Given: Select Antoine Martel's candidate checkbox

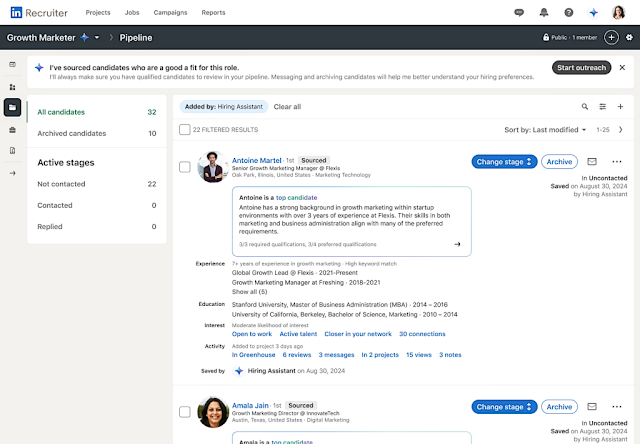Looking at the screenshot, I should [184, 167].
